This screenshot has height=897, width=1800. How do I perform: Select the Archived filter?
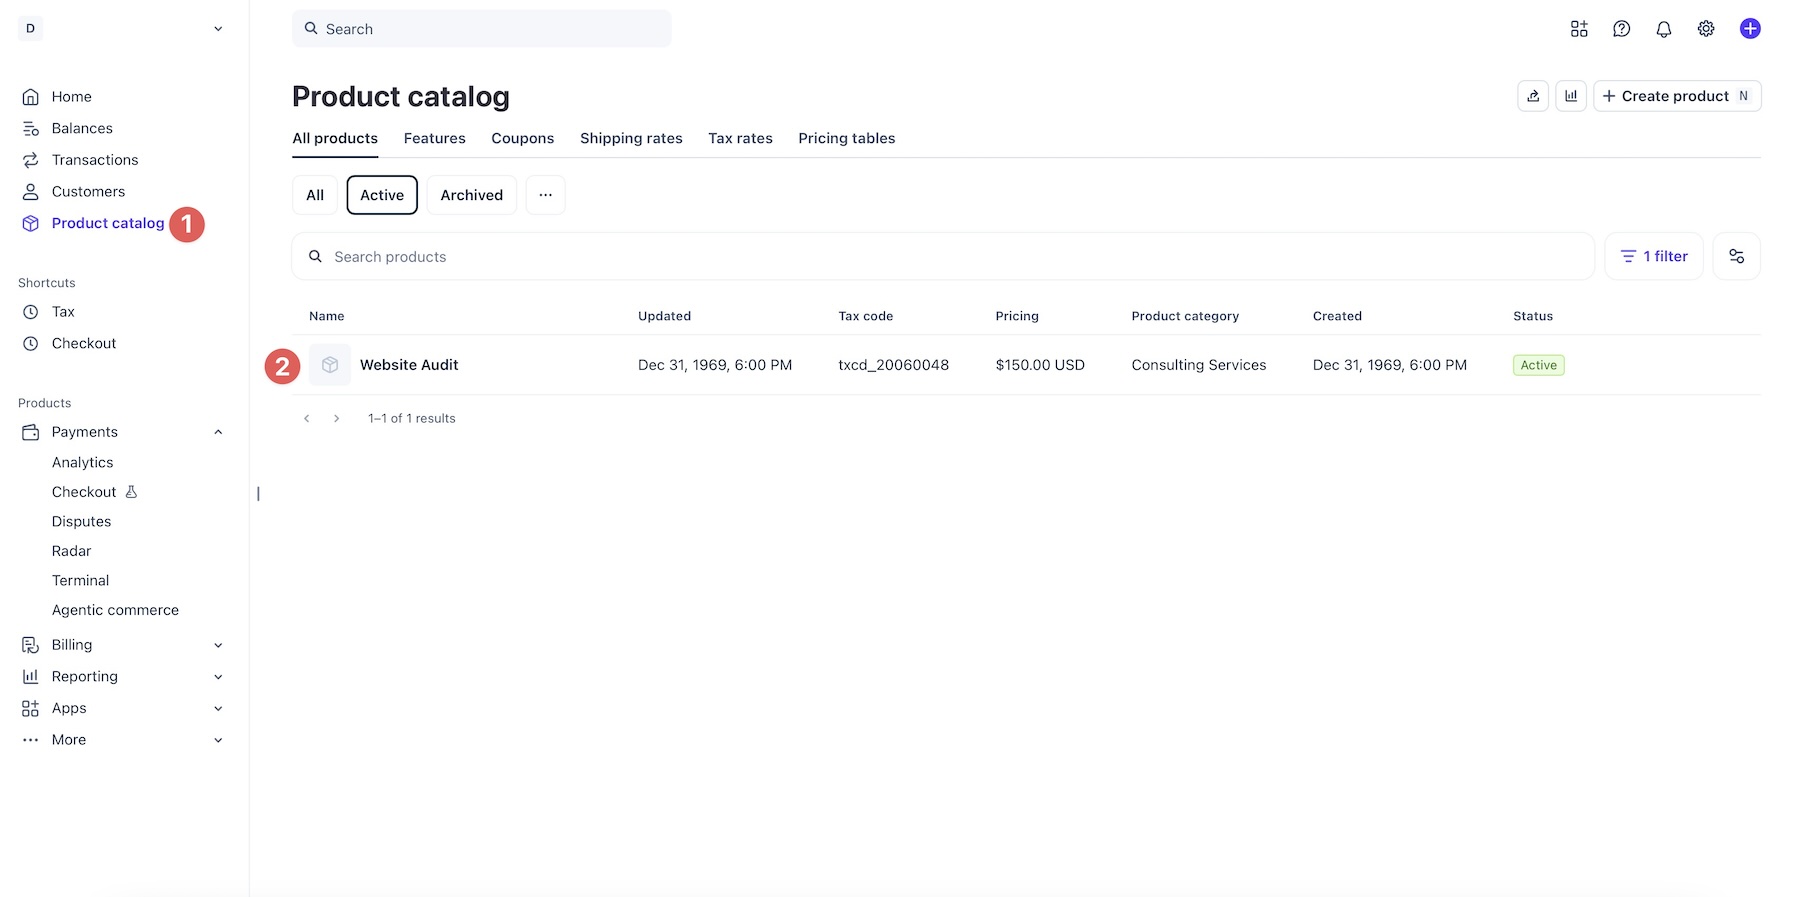click(x=472, y=195)
